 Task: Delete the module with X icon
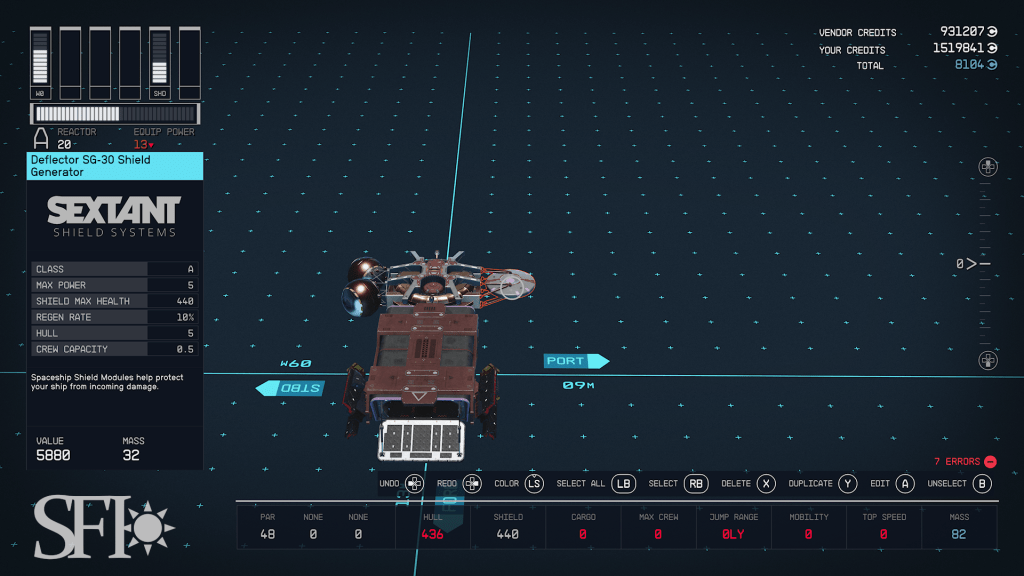coord(766,484)
